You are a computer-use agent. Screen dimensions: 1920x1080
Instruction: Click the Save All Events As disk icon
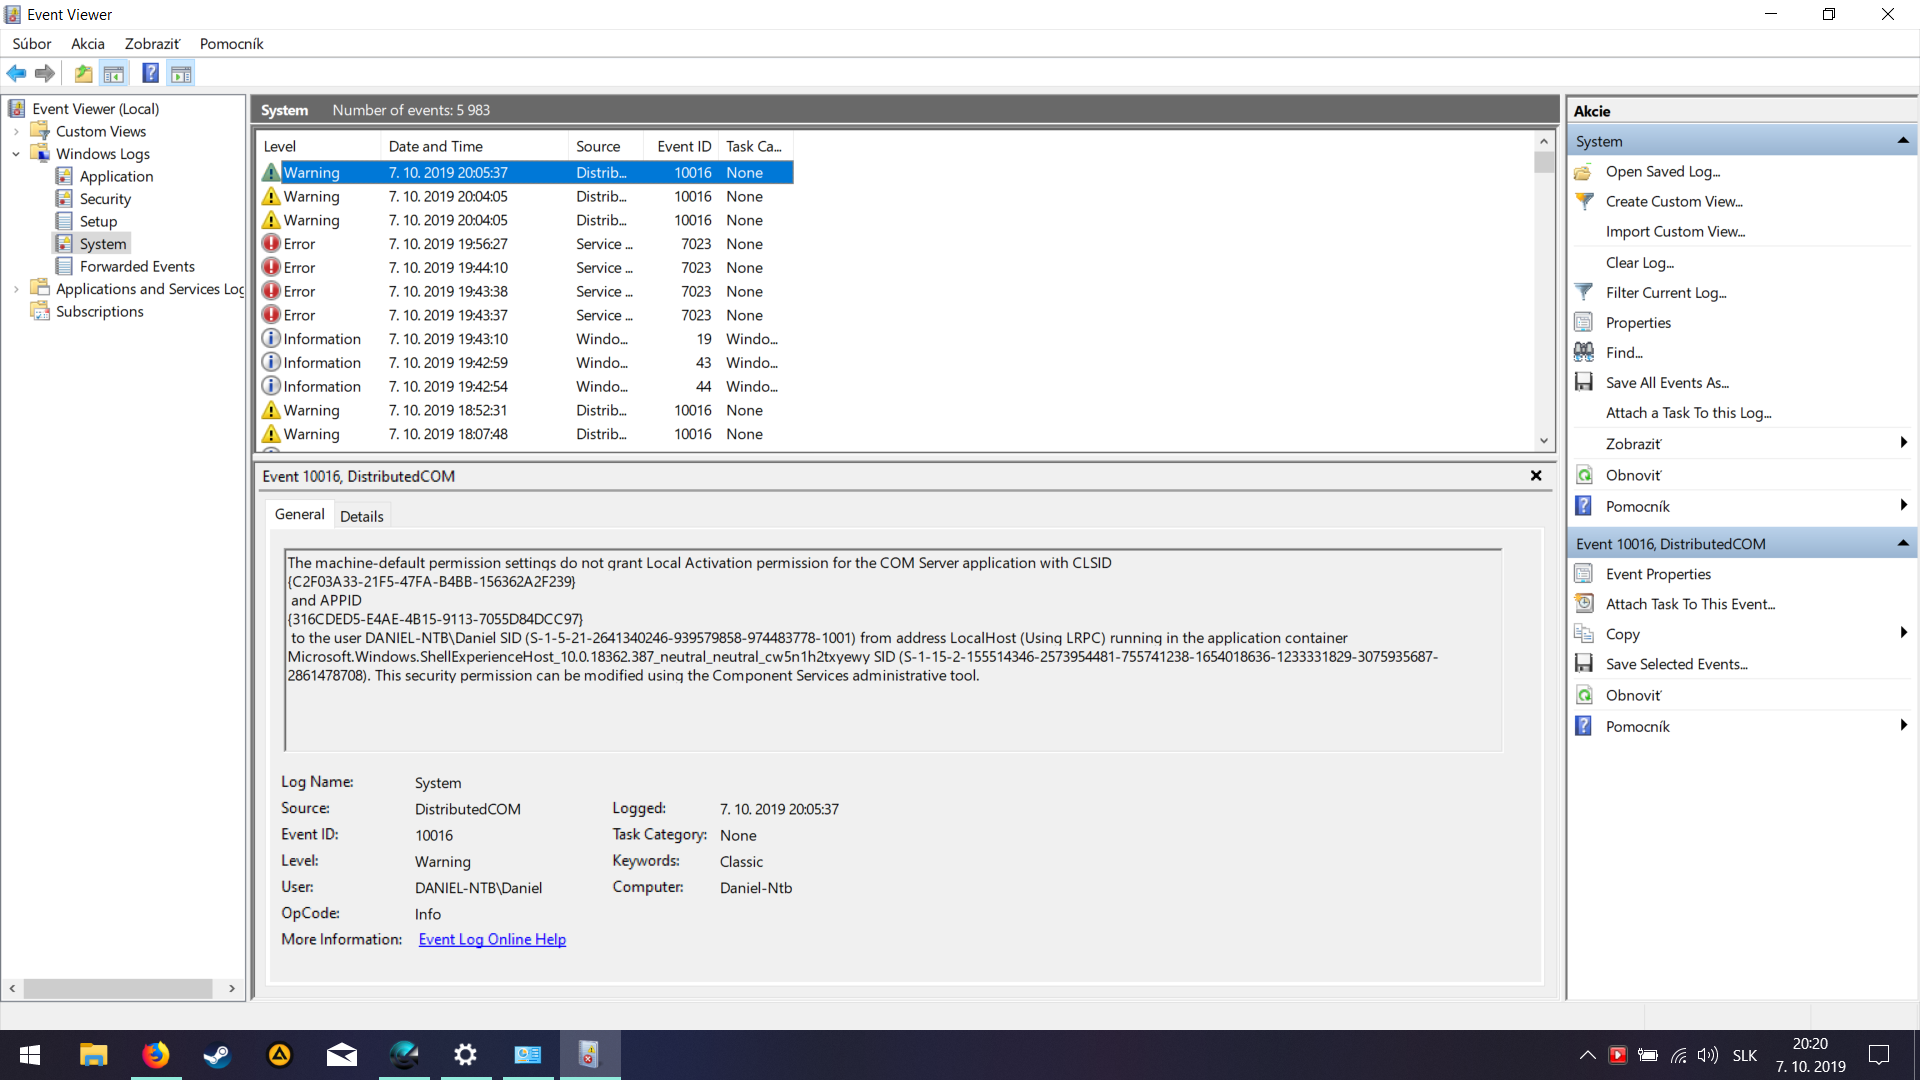tap(1584, 382)
